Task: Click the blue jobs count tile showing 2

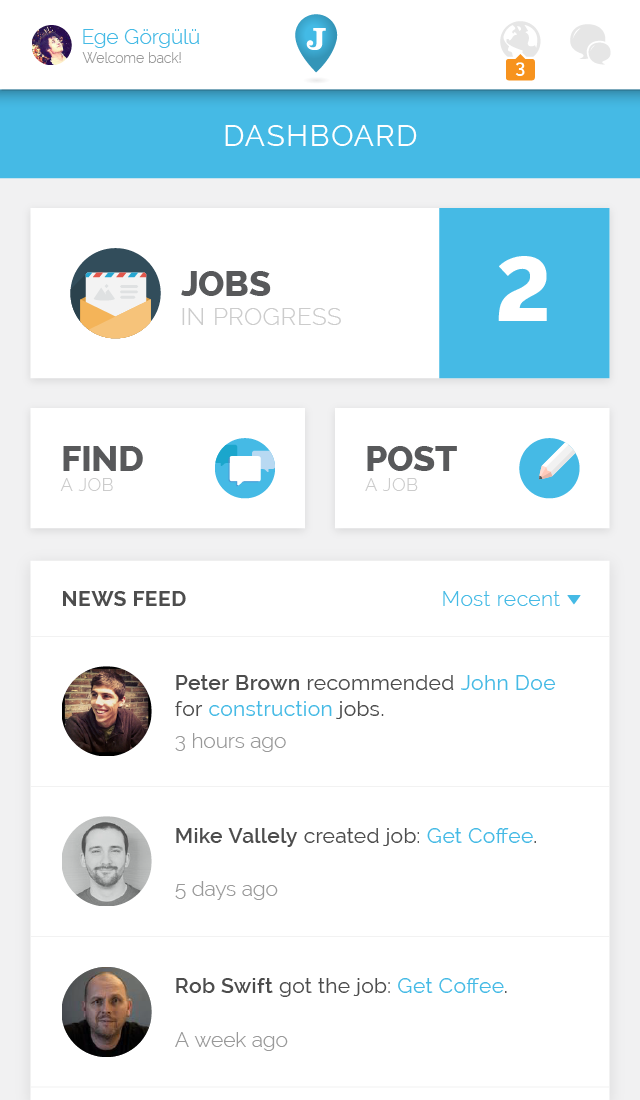Action: [524, 293]
